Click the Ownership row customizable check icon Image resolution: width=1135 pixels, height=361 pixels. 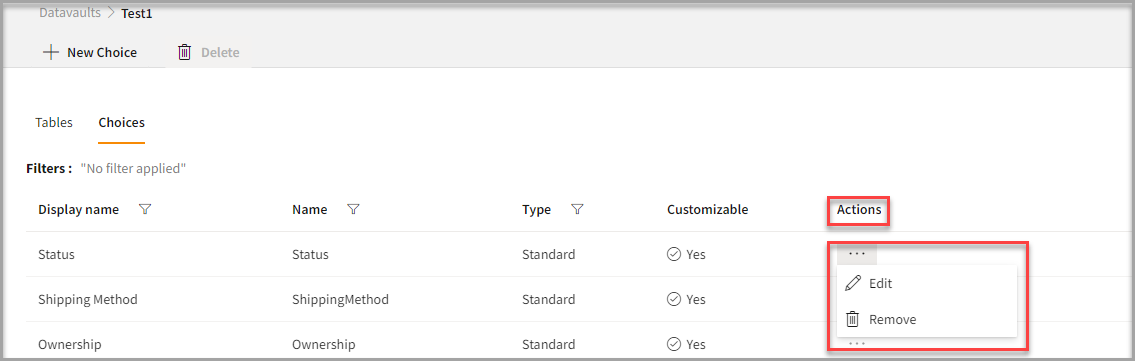pos(674,344)
